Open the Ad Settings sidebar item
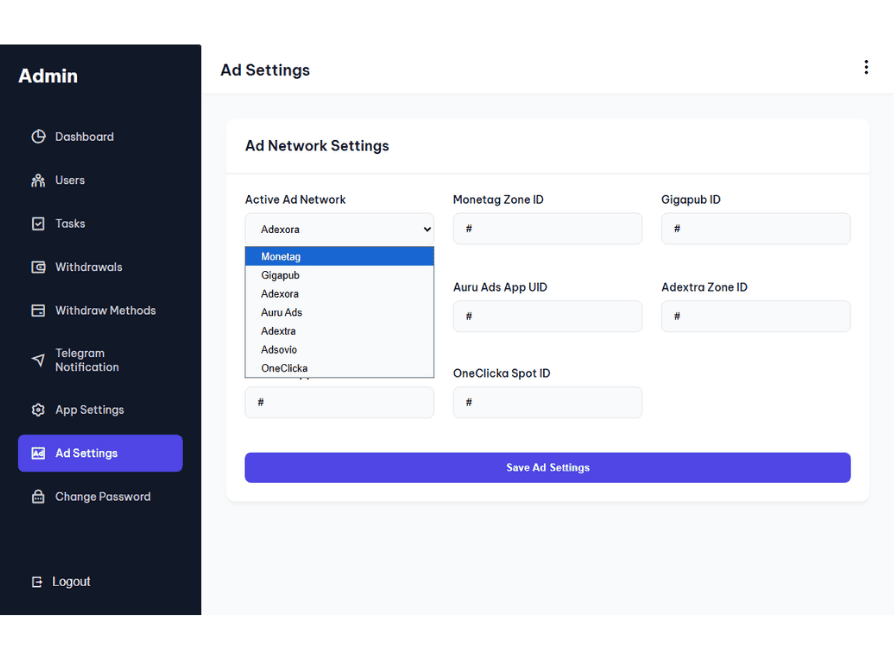Image resolution: width=894 pixels, height=661 pixels. [100, 453]
